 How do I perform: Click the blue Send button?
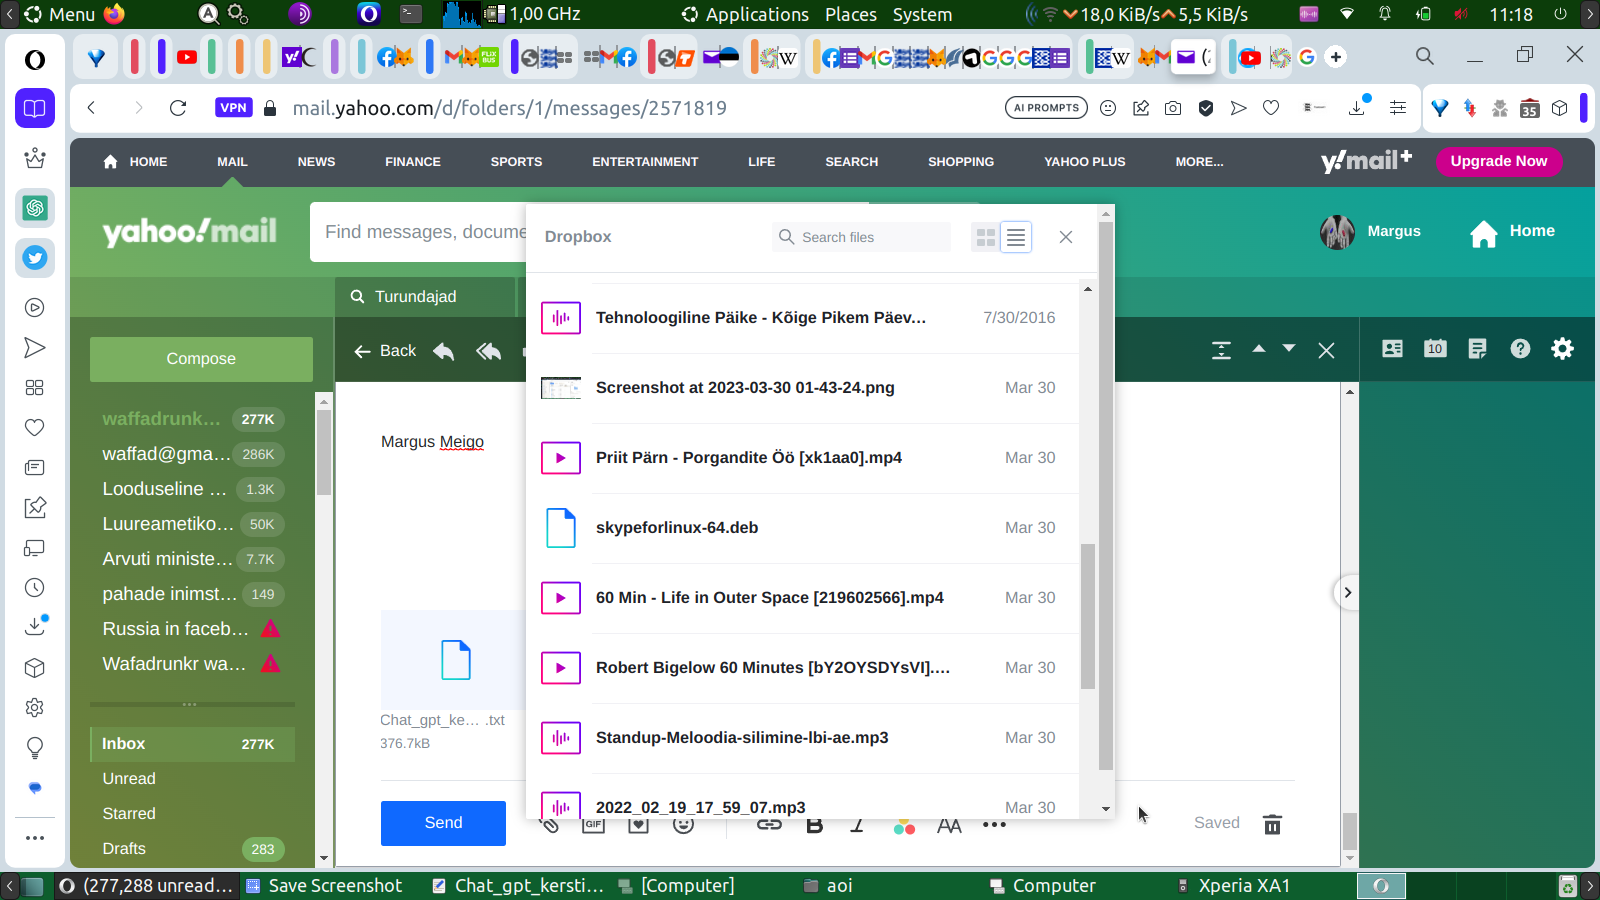pos(443,823)
